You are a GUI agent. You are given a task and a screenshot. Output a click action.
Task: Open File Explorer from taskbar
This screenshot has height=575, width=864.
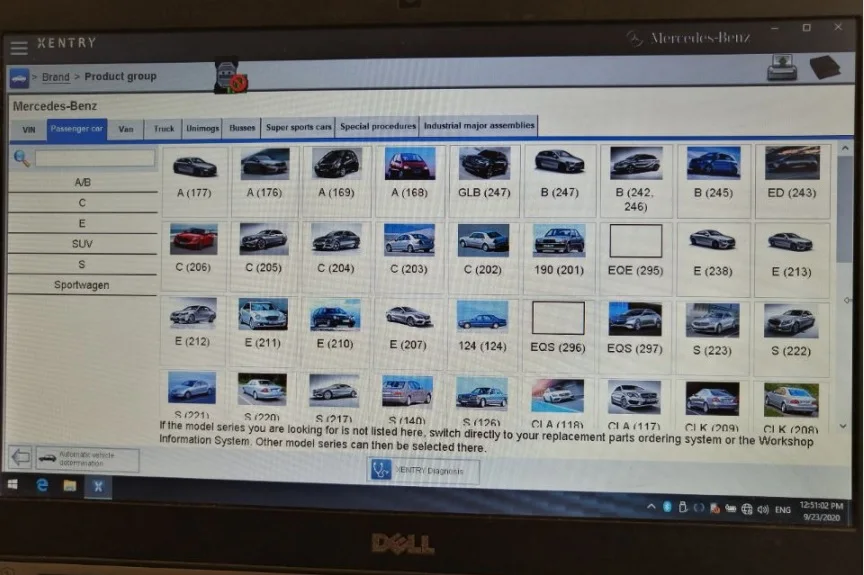pos(69,486)
